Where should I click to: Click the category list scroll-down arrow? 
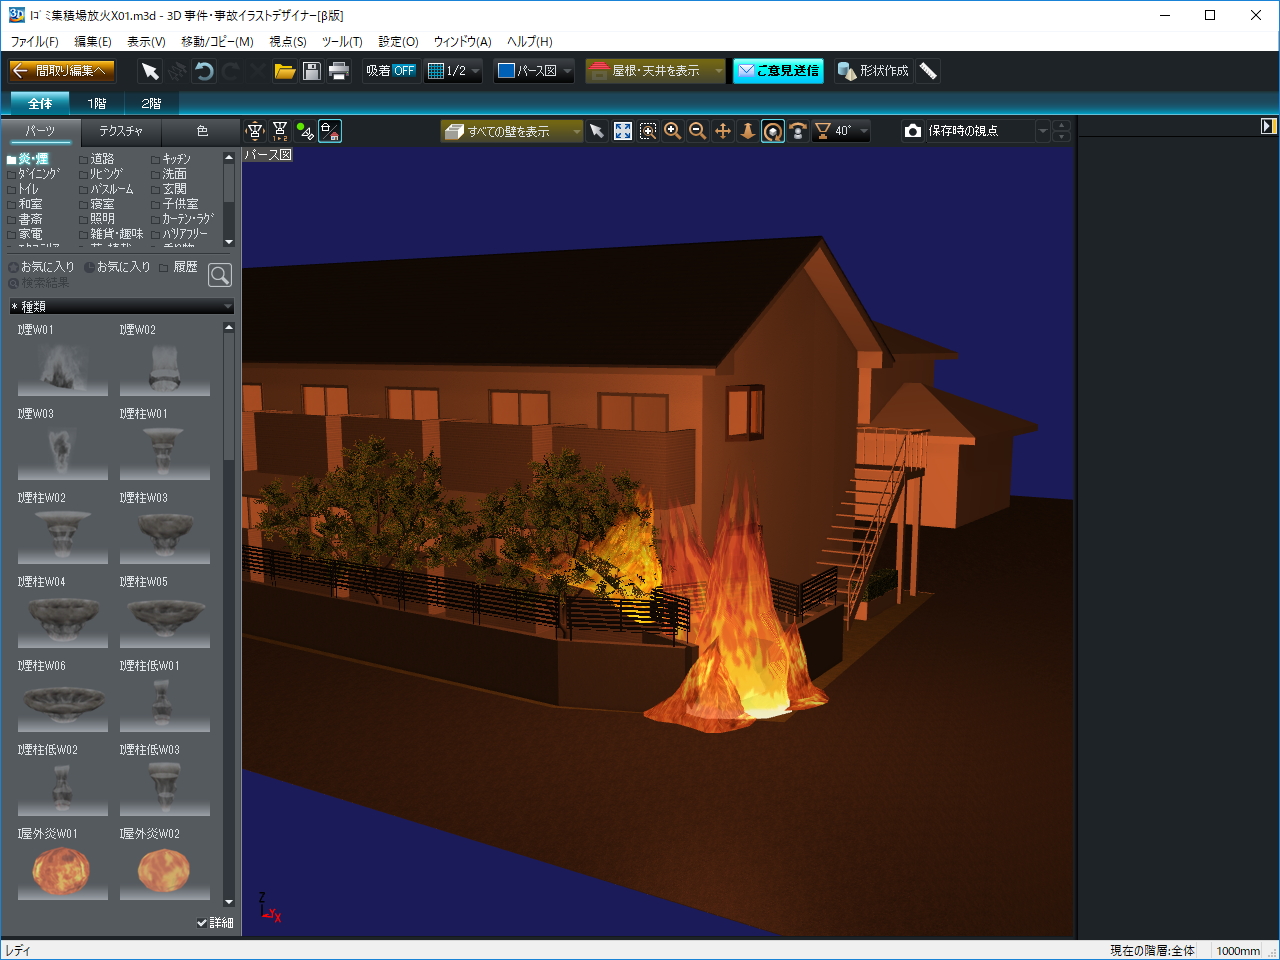click(x=229, y=242)
